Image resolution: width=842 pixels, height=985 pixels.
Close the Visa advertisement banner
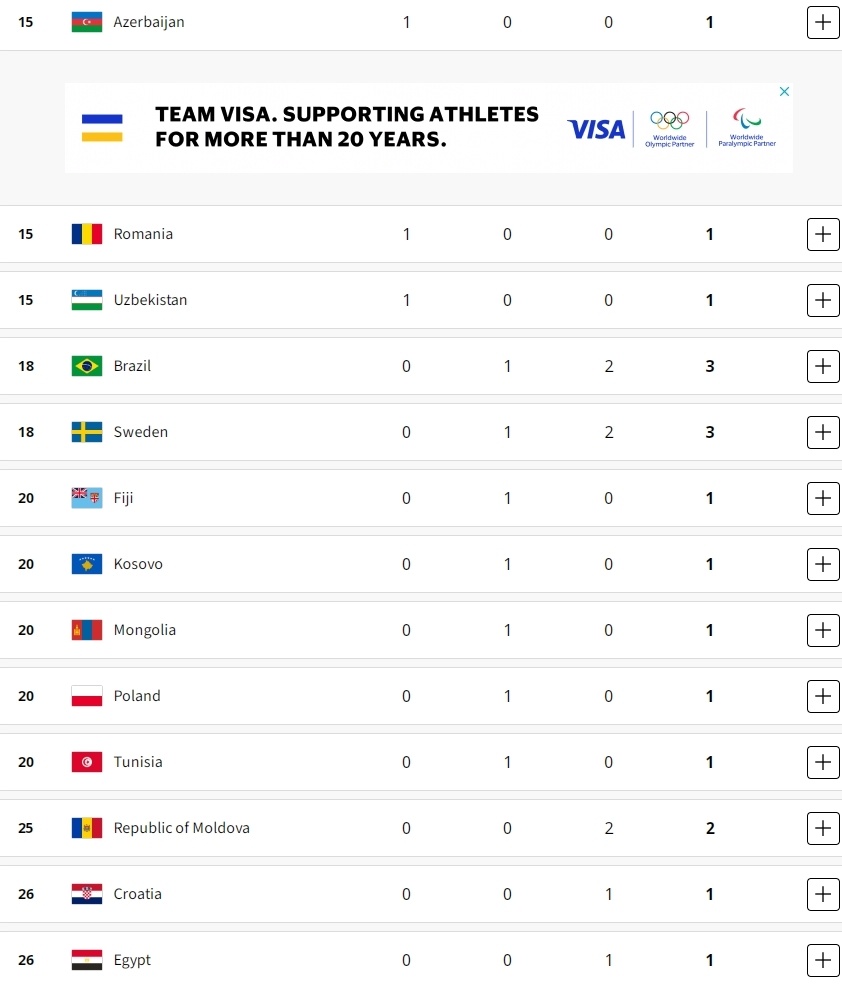tap(784, 92)
